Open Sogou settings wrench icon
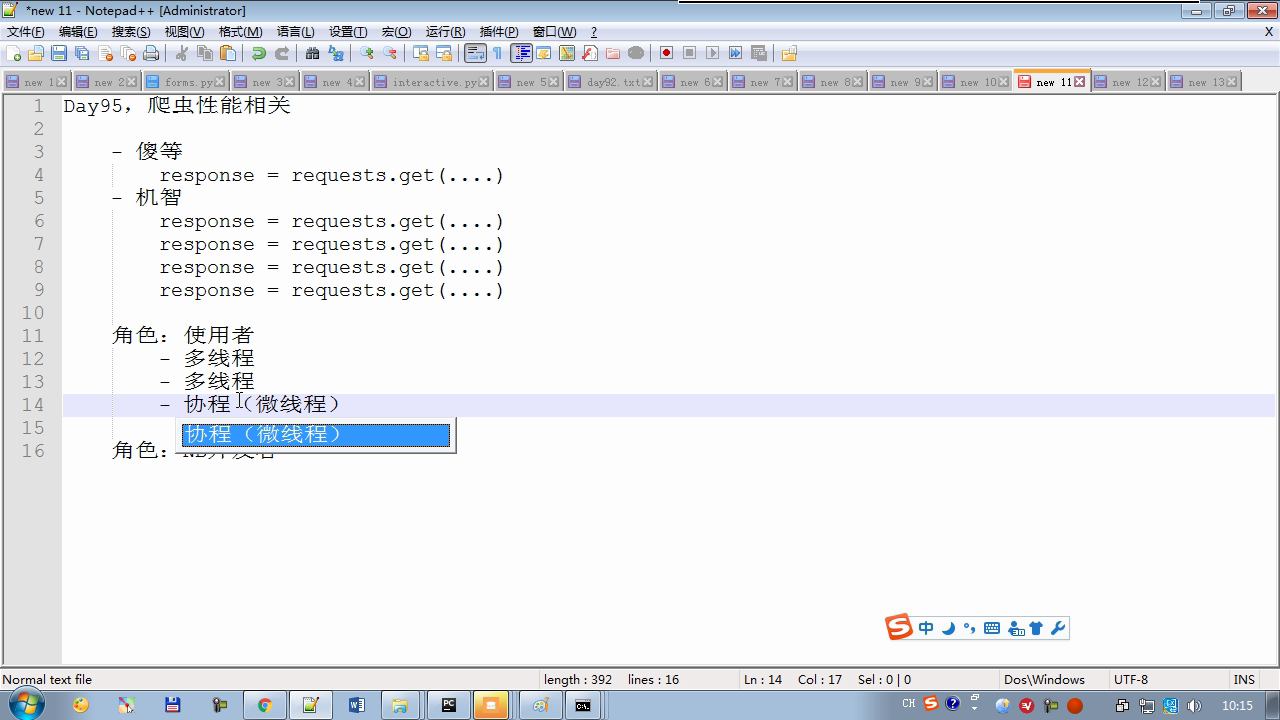The width and height of the screenshot is (1280, 720). click(x=1058, y=628)
